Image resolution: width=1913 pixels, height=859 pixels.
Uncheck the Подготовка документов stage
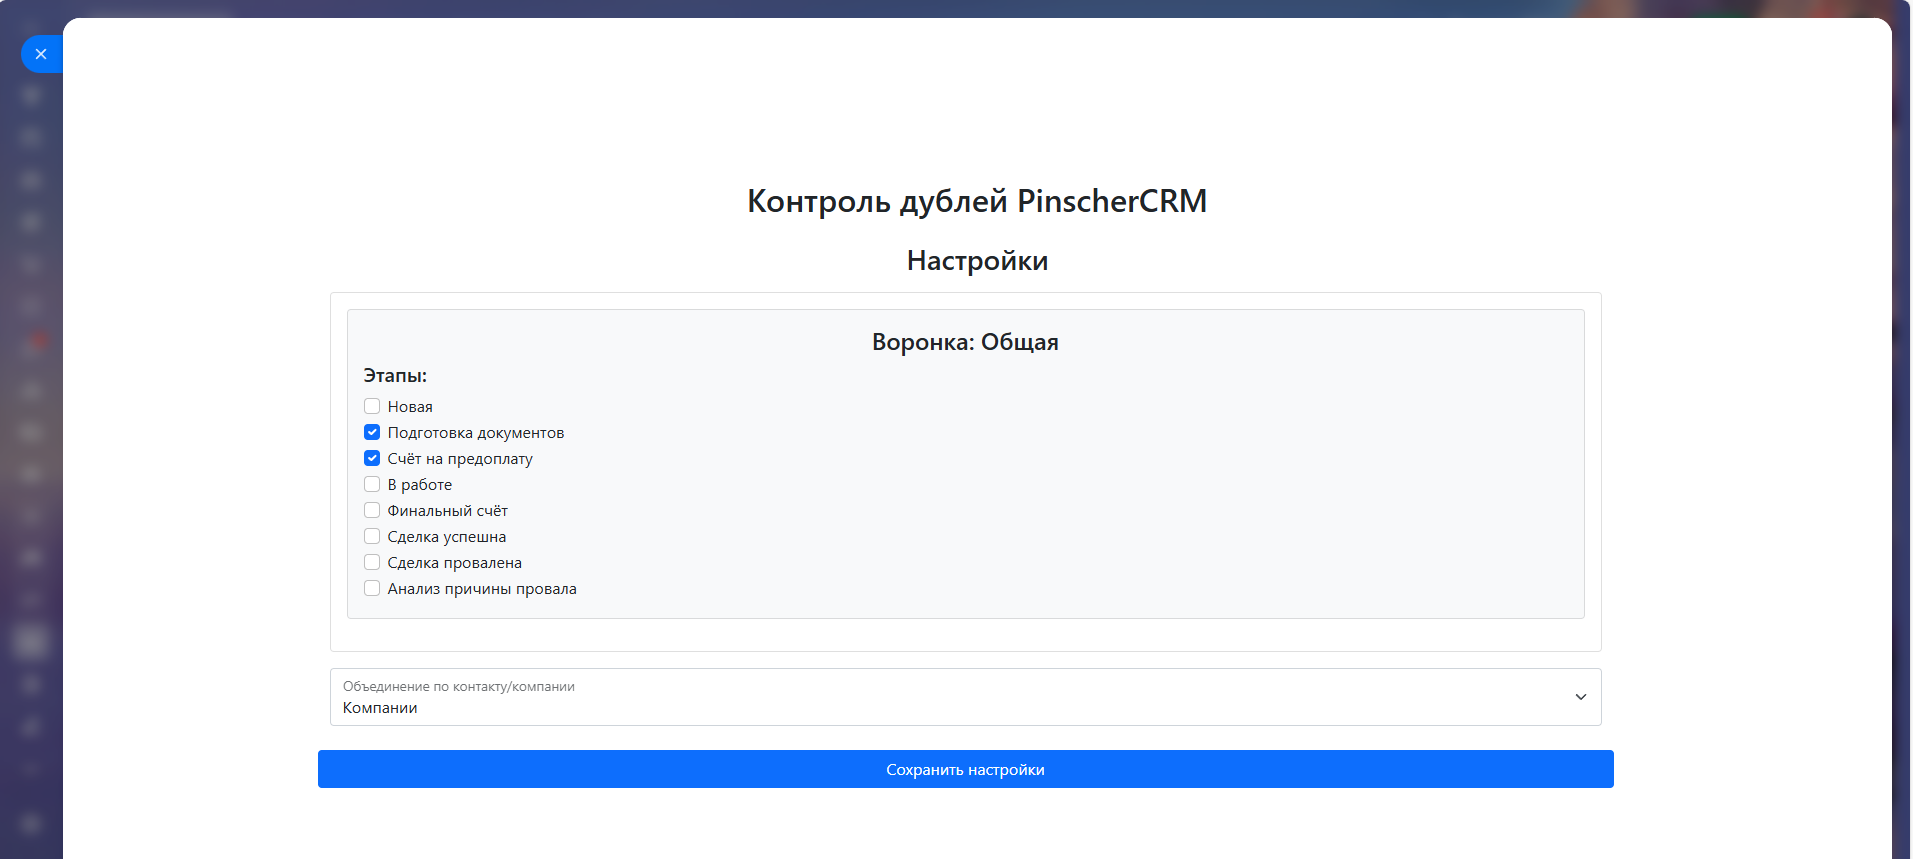click(372, 432)
